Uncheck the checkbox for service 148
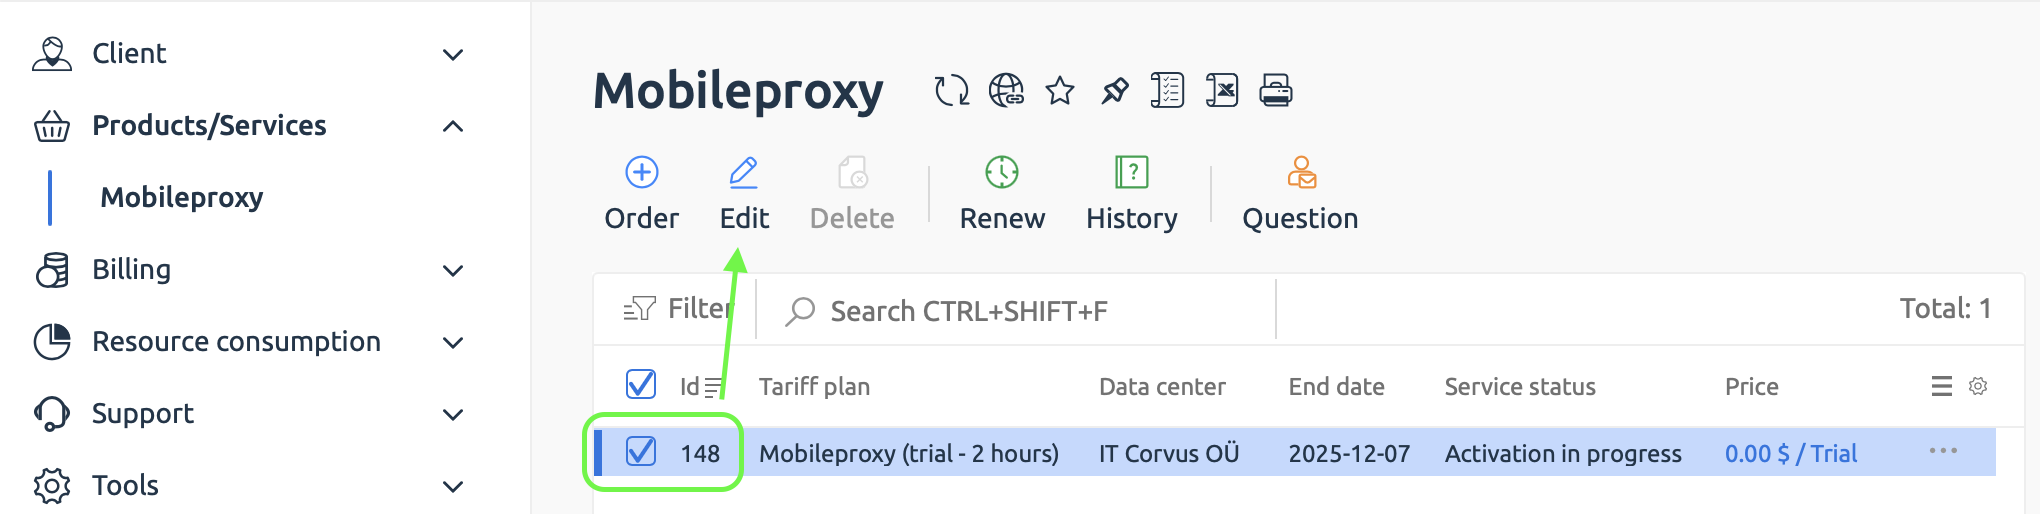This screenshot has width=2040, height=514. coord(641,452)
